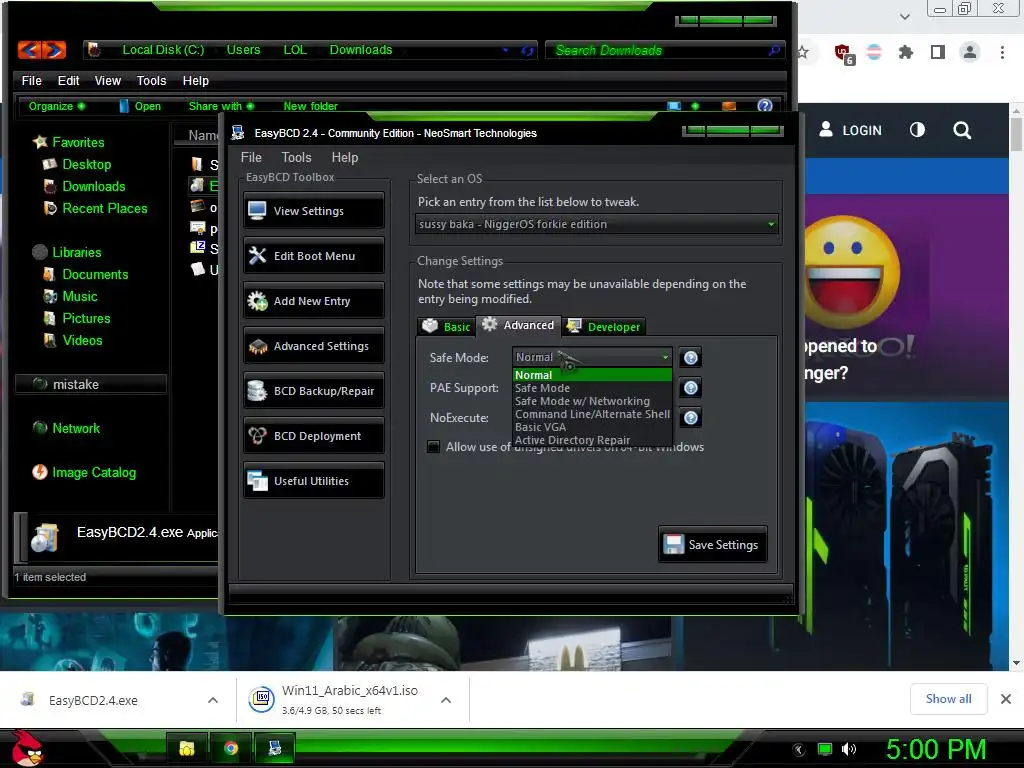The width and height of the screenshot is (1024, 768).
Task: Open EasyBCD Tools menu
Action: point(296,157)
